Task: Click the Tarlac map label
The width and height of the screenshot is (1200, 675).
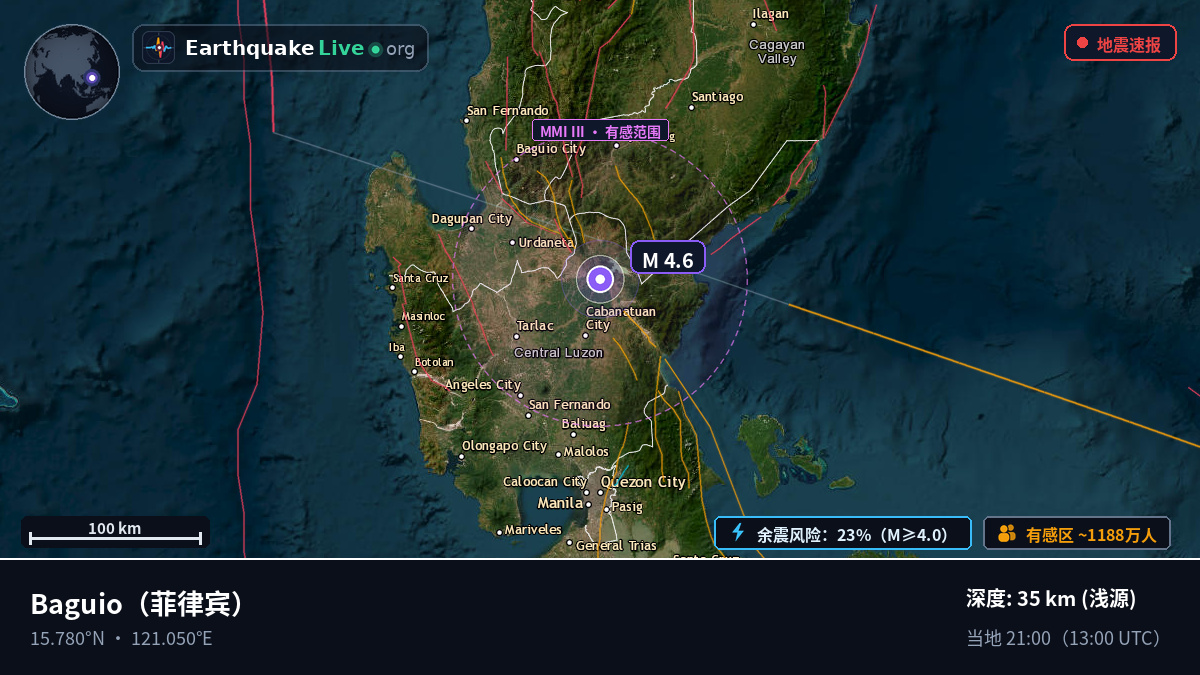Action: click(x=535, y=325)
